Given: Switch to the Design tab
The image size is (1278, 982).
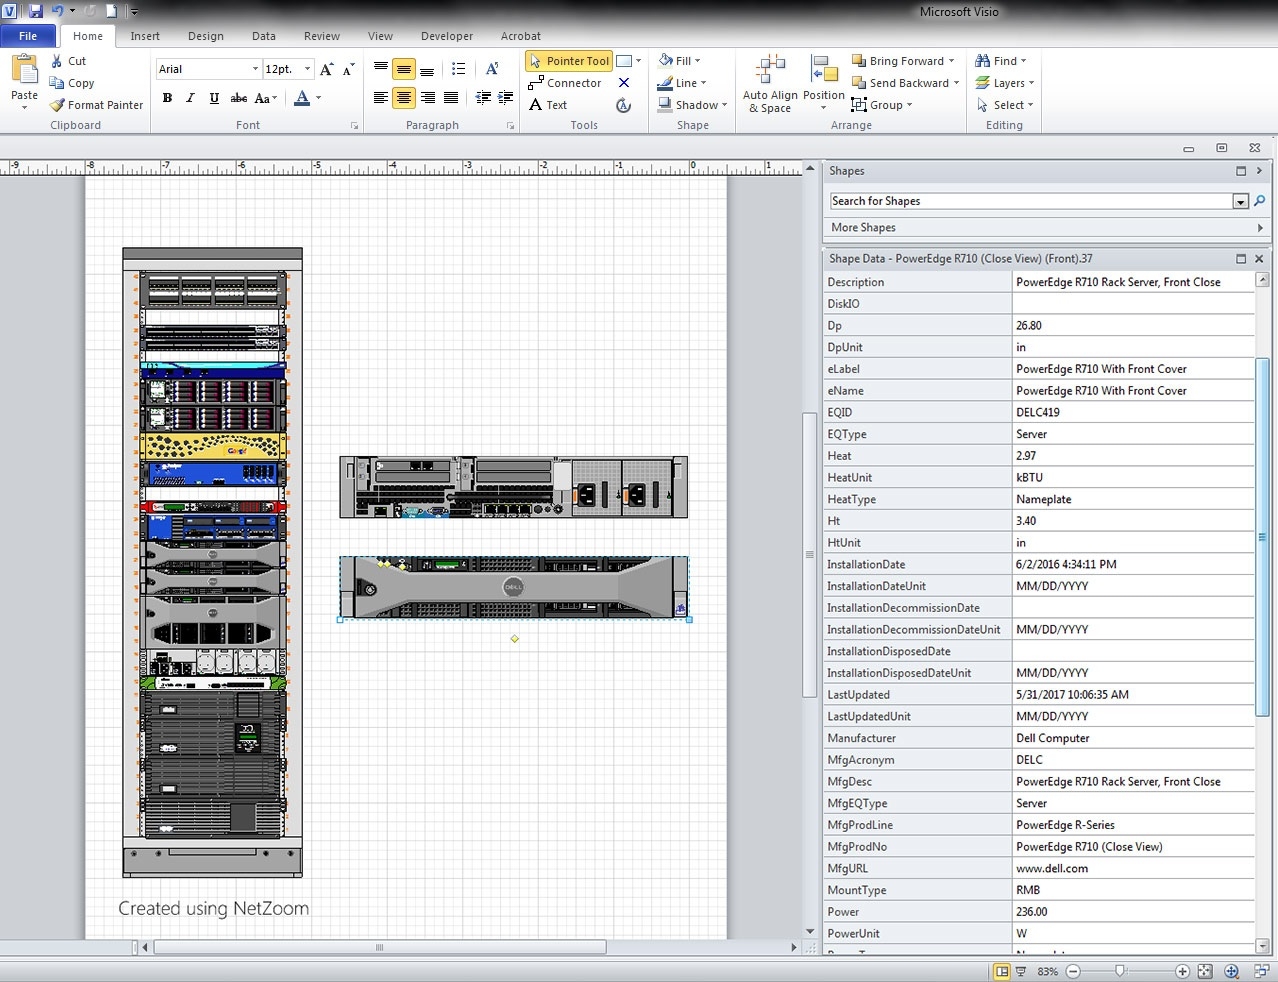Looking at the screenshot, I should click(205, 36).
